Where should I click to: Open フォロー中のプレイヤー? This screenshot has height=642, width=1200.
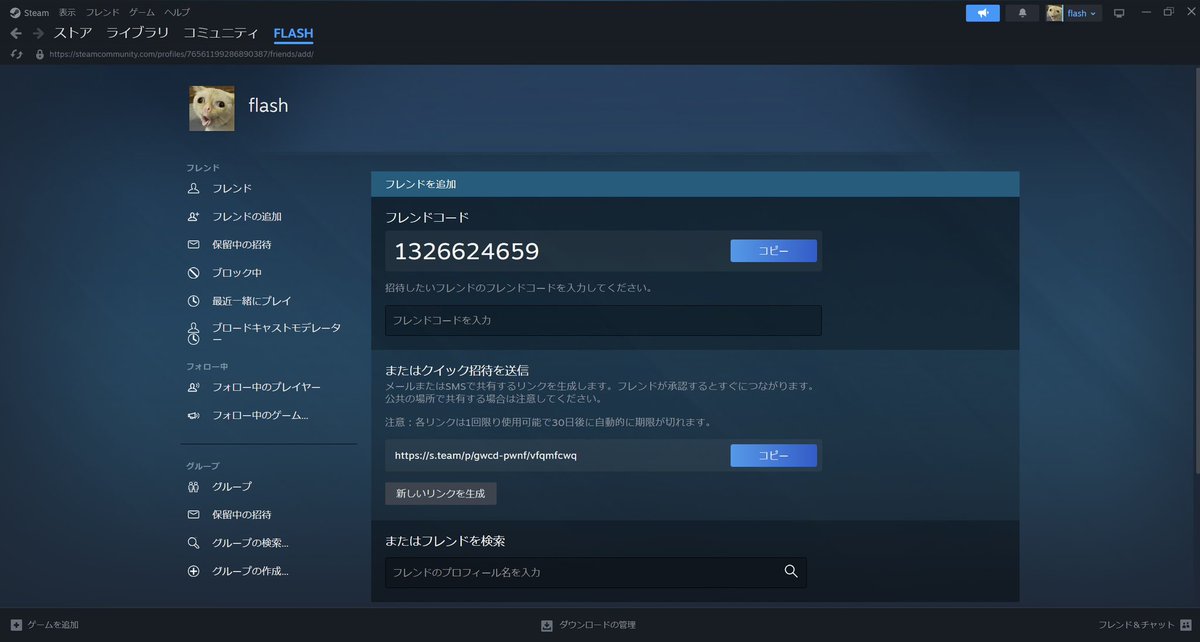[x=267, y=387]
